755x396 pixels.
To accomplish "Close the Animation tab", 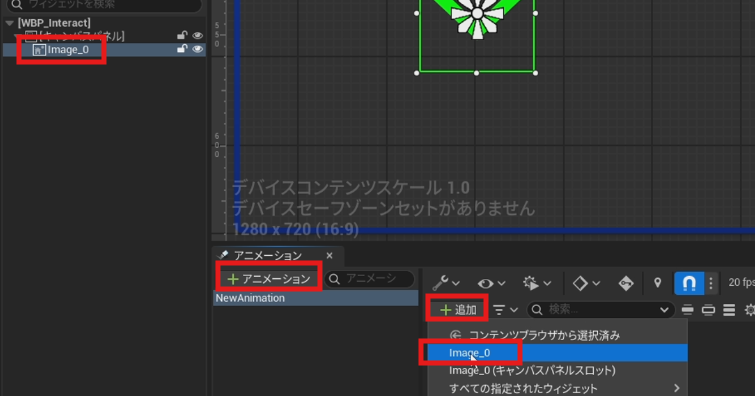I will (x=329, y=255).
